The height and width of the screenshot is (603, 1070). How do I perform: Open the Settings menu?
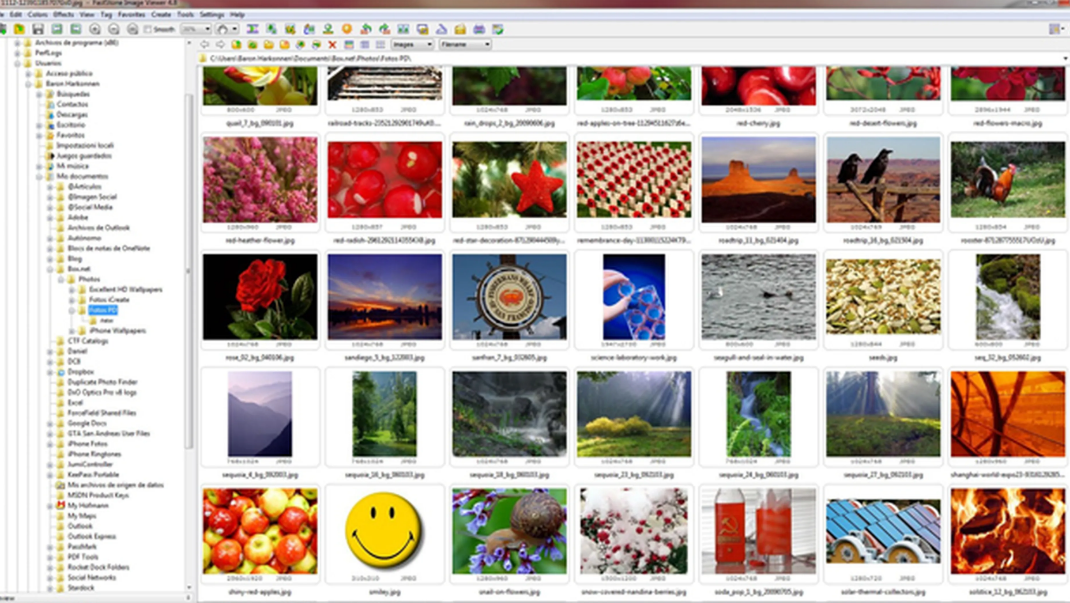[x=211, y=15]
